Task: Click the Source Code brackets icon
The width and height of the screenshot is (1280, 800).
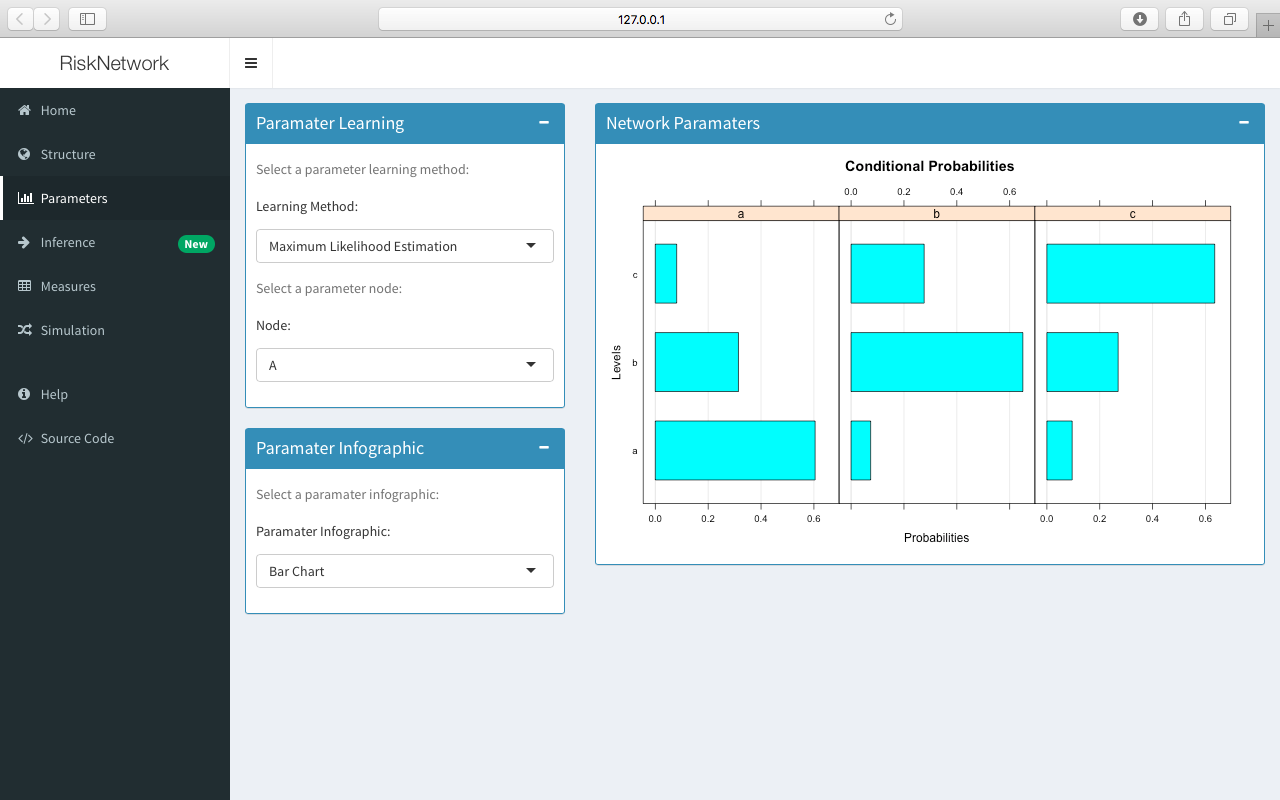Action: coord(25,438)
